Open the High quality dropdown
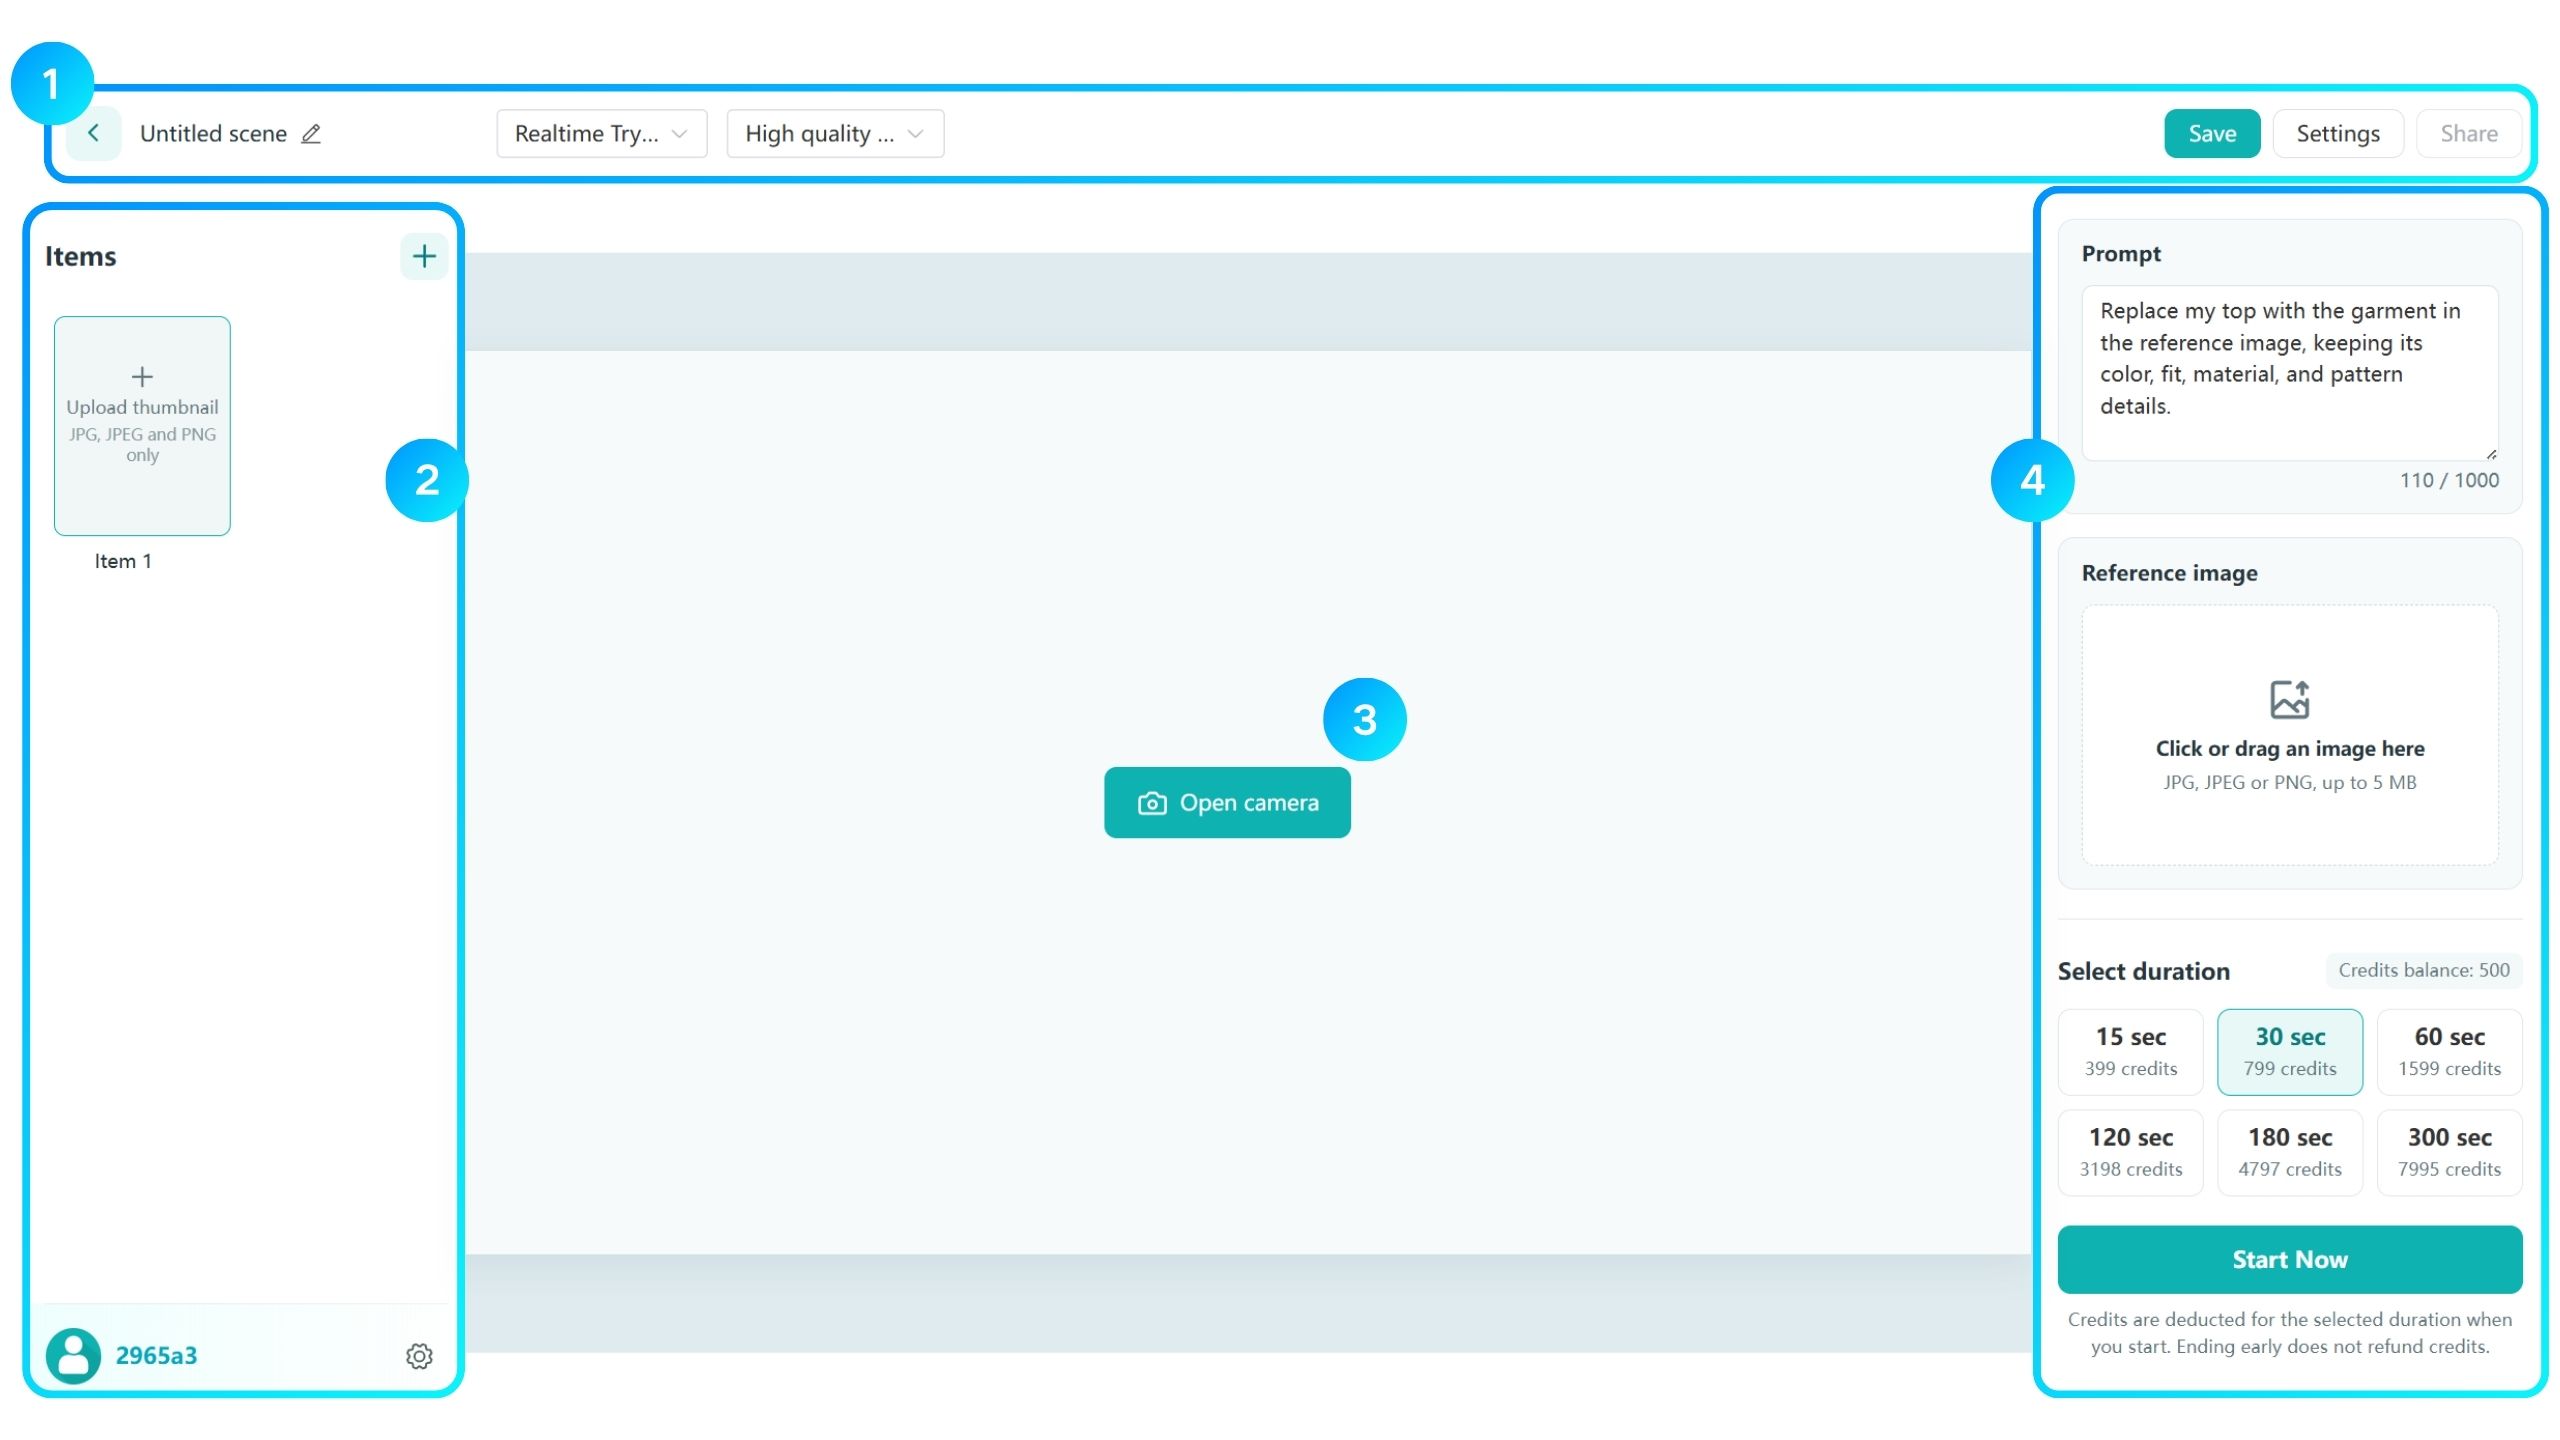 tap(835, 134)
